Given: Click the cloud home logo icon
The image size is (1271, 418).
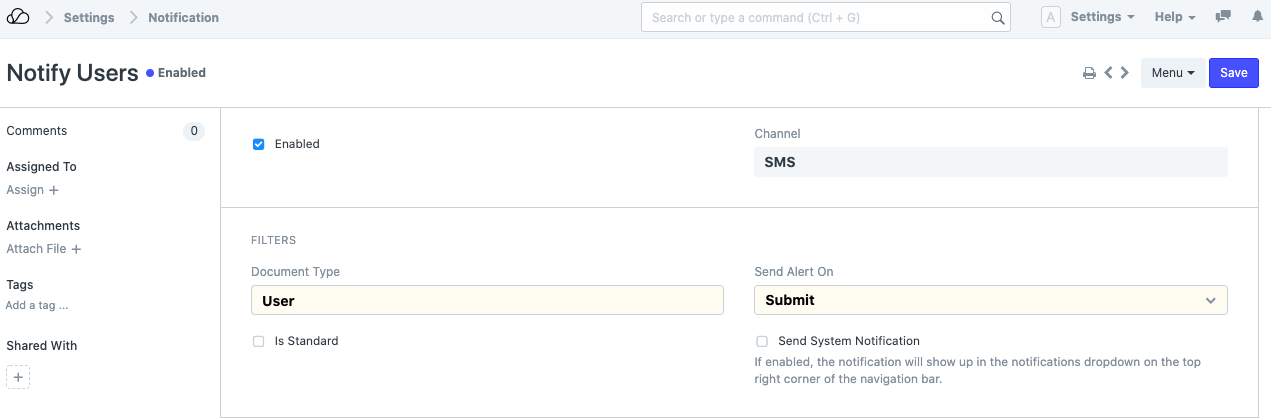Looking at the screenshot, I should click(x=18, y=17).
